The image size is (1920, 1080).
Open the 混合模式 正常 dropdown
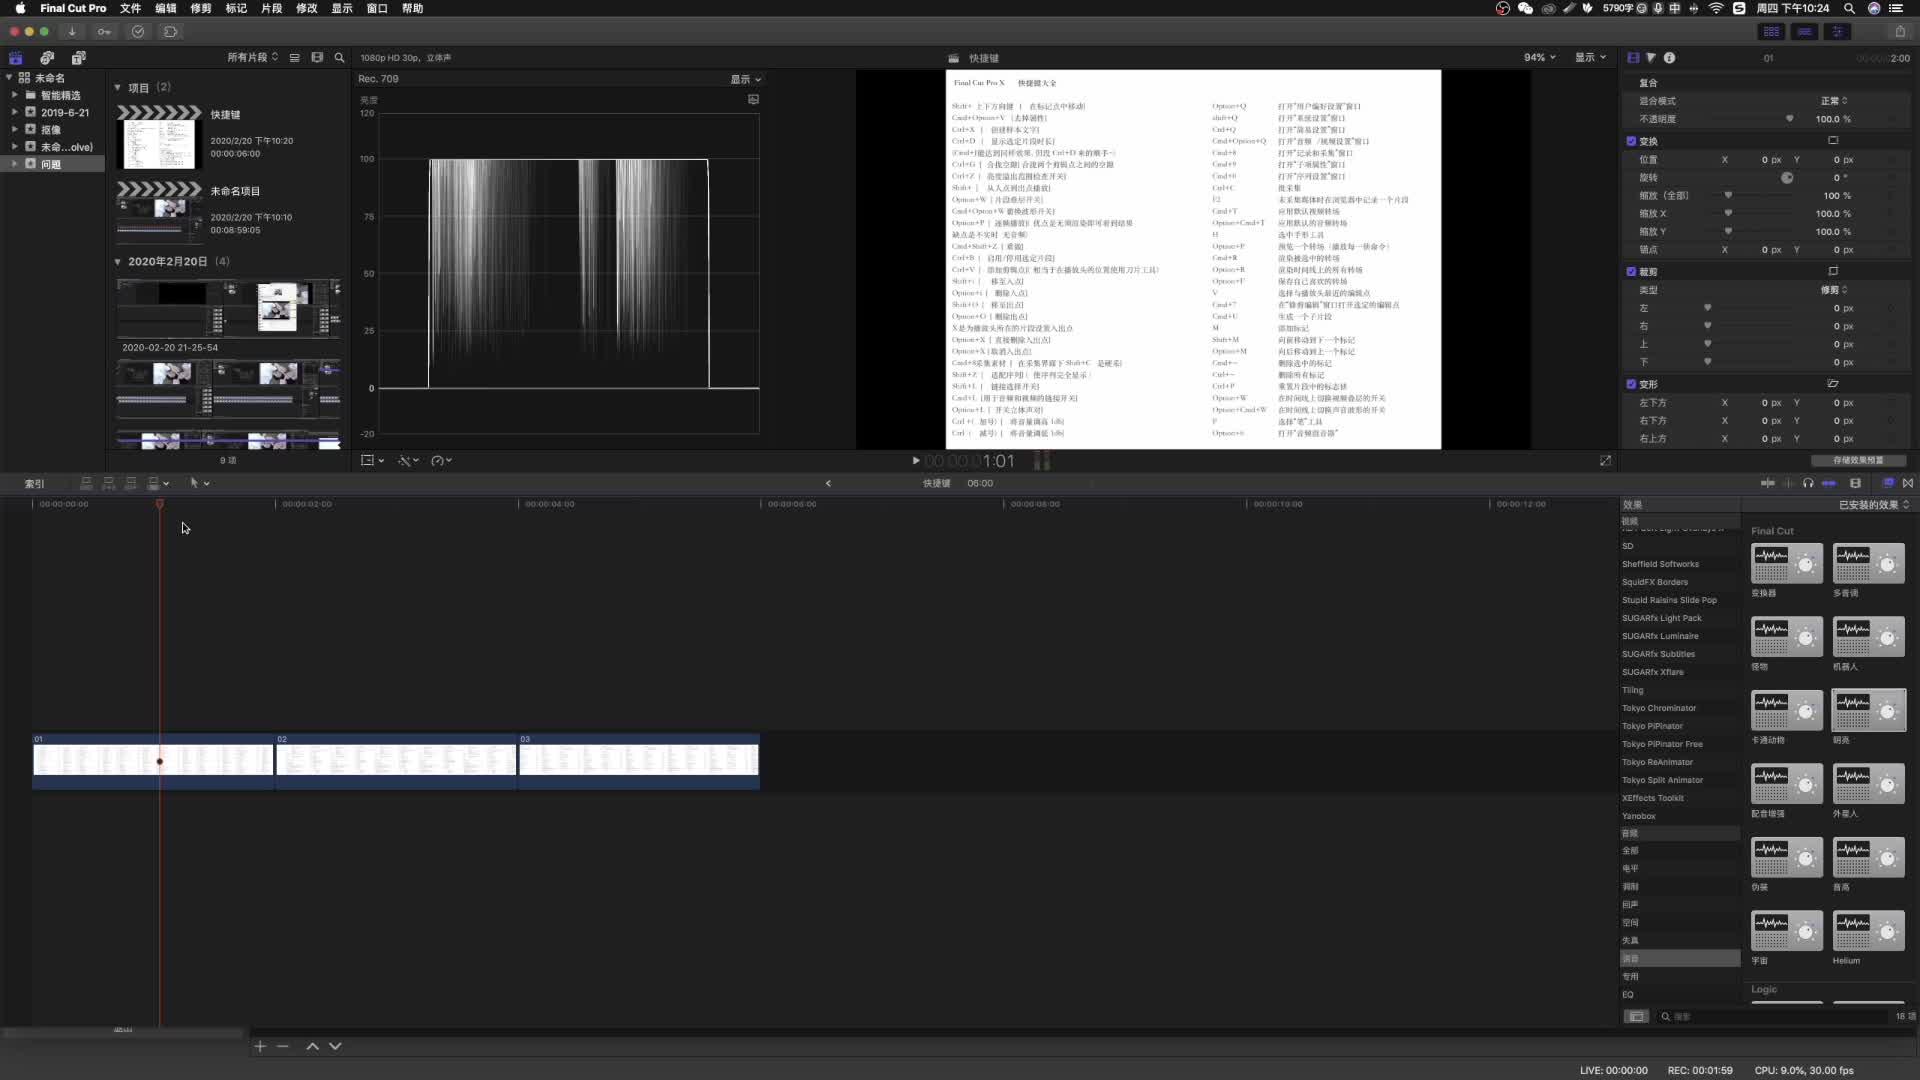pos(1834,101)
